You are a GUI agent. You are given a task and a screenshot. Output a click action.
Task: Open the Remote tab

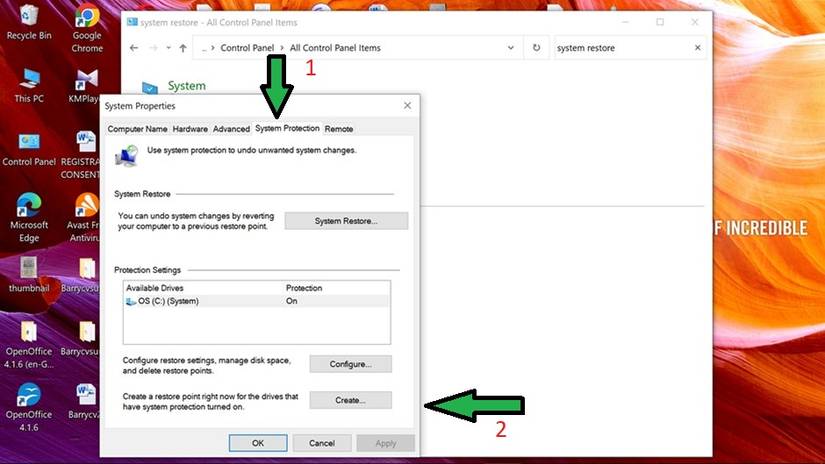pyautogui.click(x=339, y=129)
